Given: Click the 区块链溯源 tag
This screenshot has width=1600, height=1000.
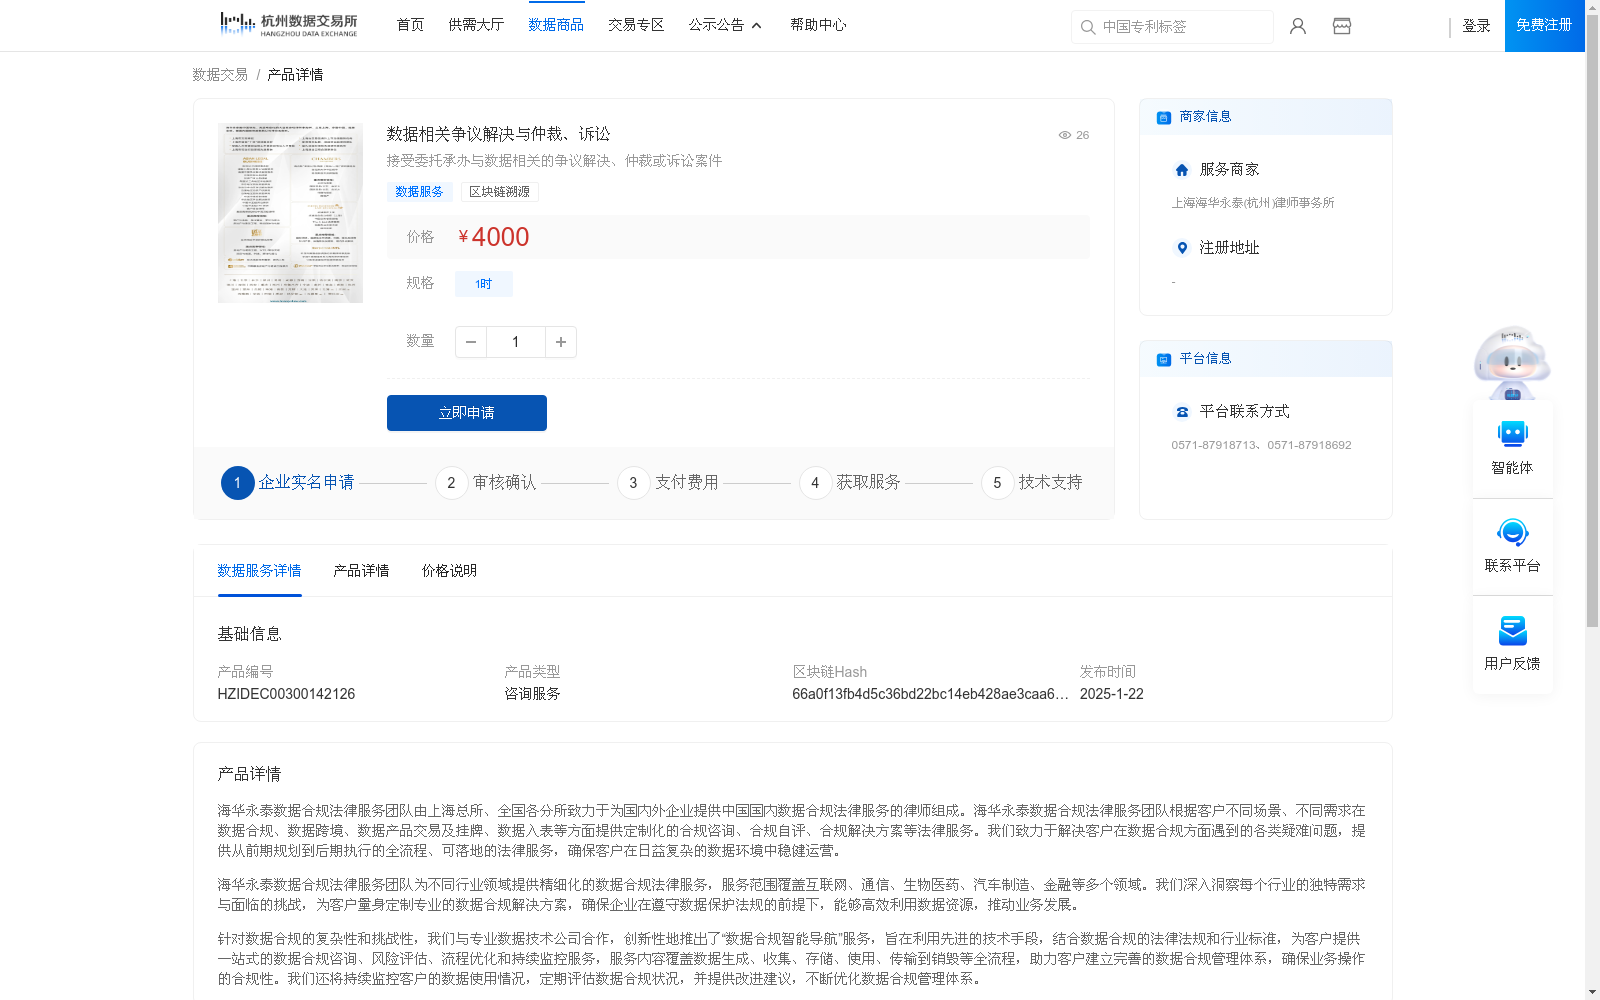Looking at the screenshot, I should tap(499, 192).
